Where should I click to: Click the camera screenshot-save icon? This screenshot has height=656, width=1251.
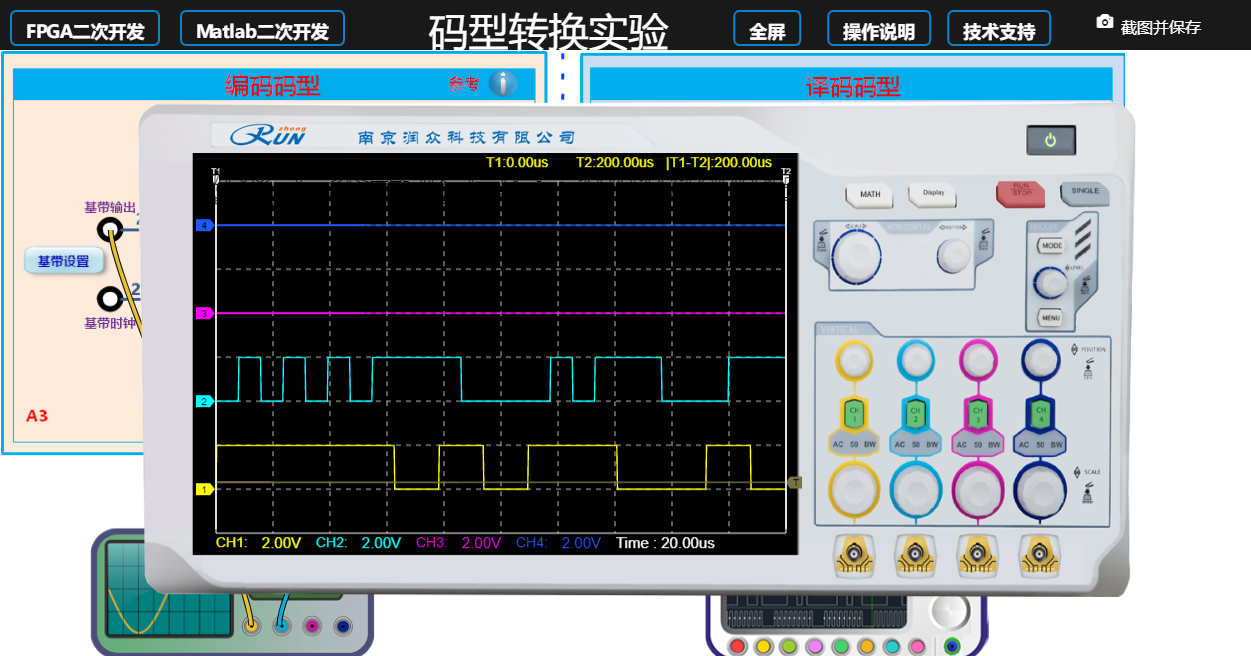click(1105, 20)
